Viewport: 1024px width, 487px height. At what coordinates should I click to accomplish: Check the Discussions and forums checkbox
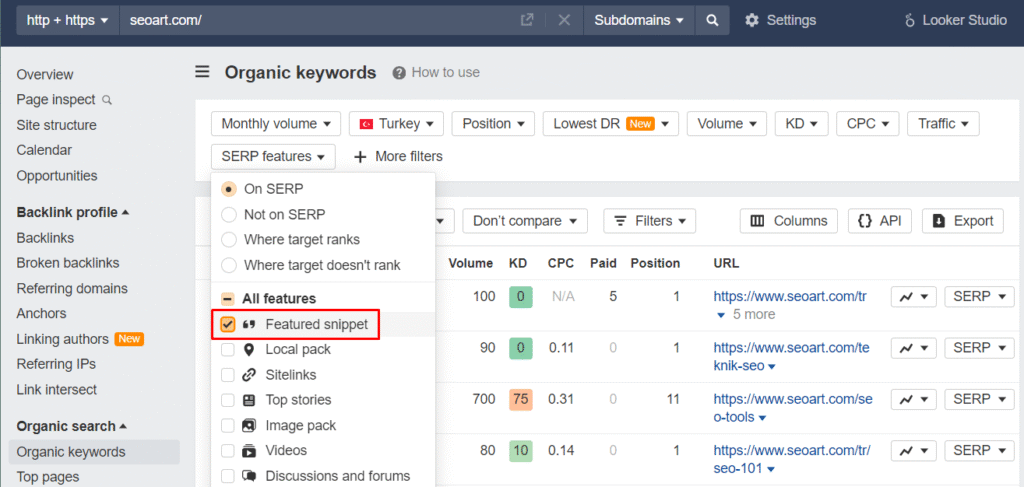tap(228, 476)
